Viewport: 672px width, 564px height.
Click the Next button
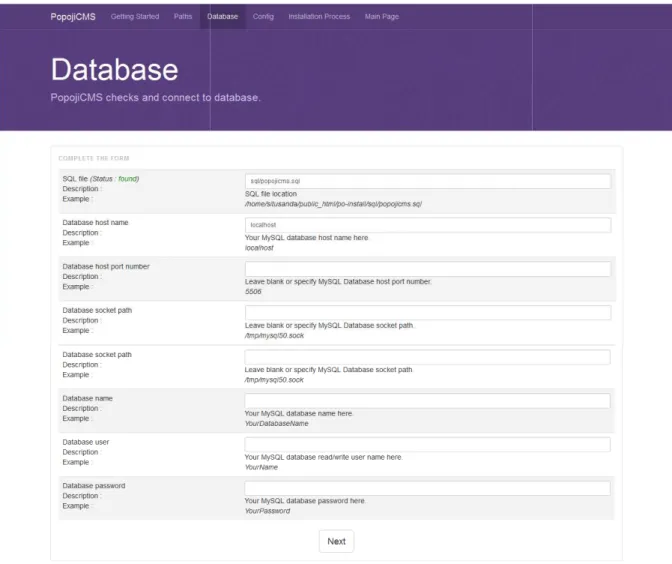pos(336,541)
